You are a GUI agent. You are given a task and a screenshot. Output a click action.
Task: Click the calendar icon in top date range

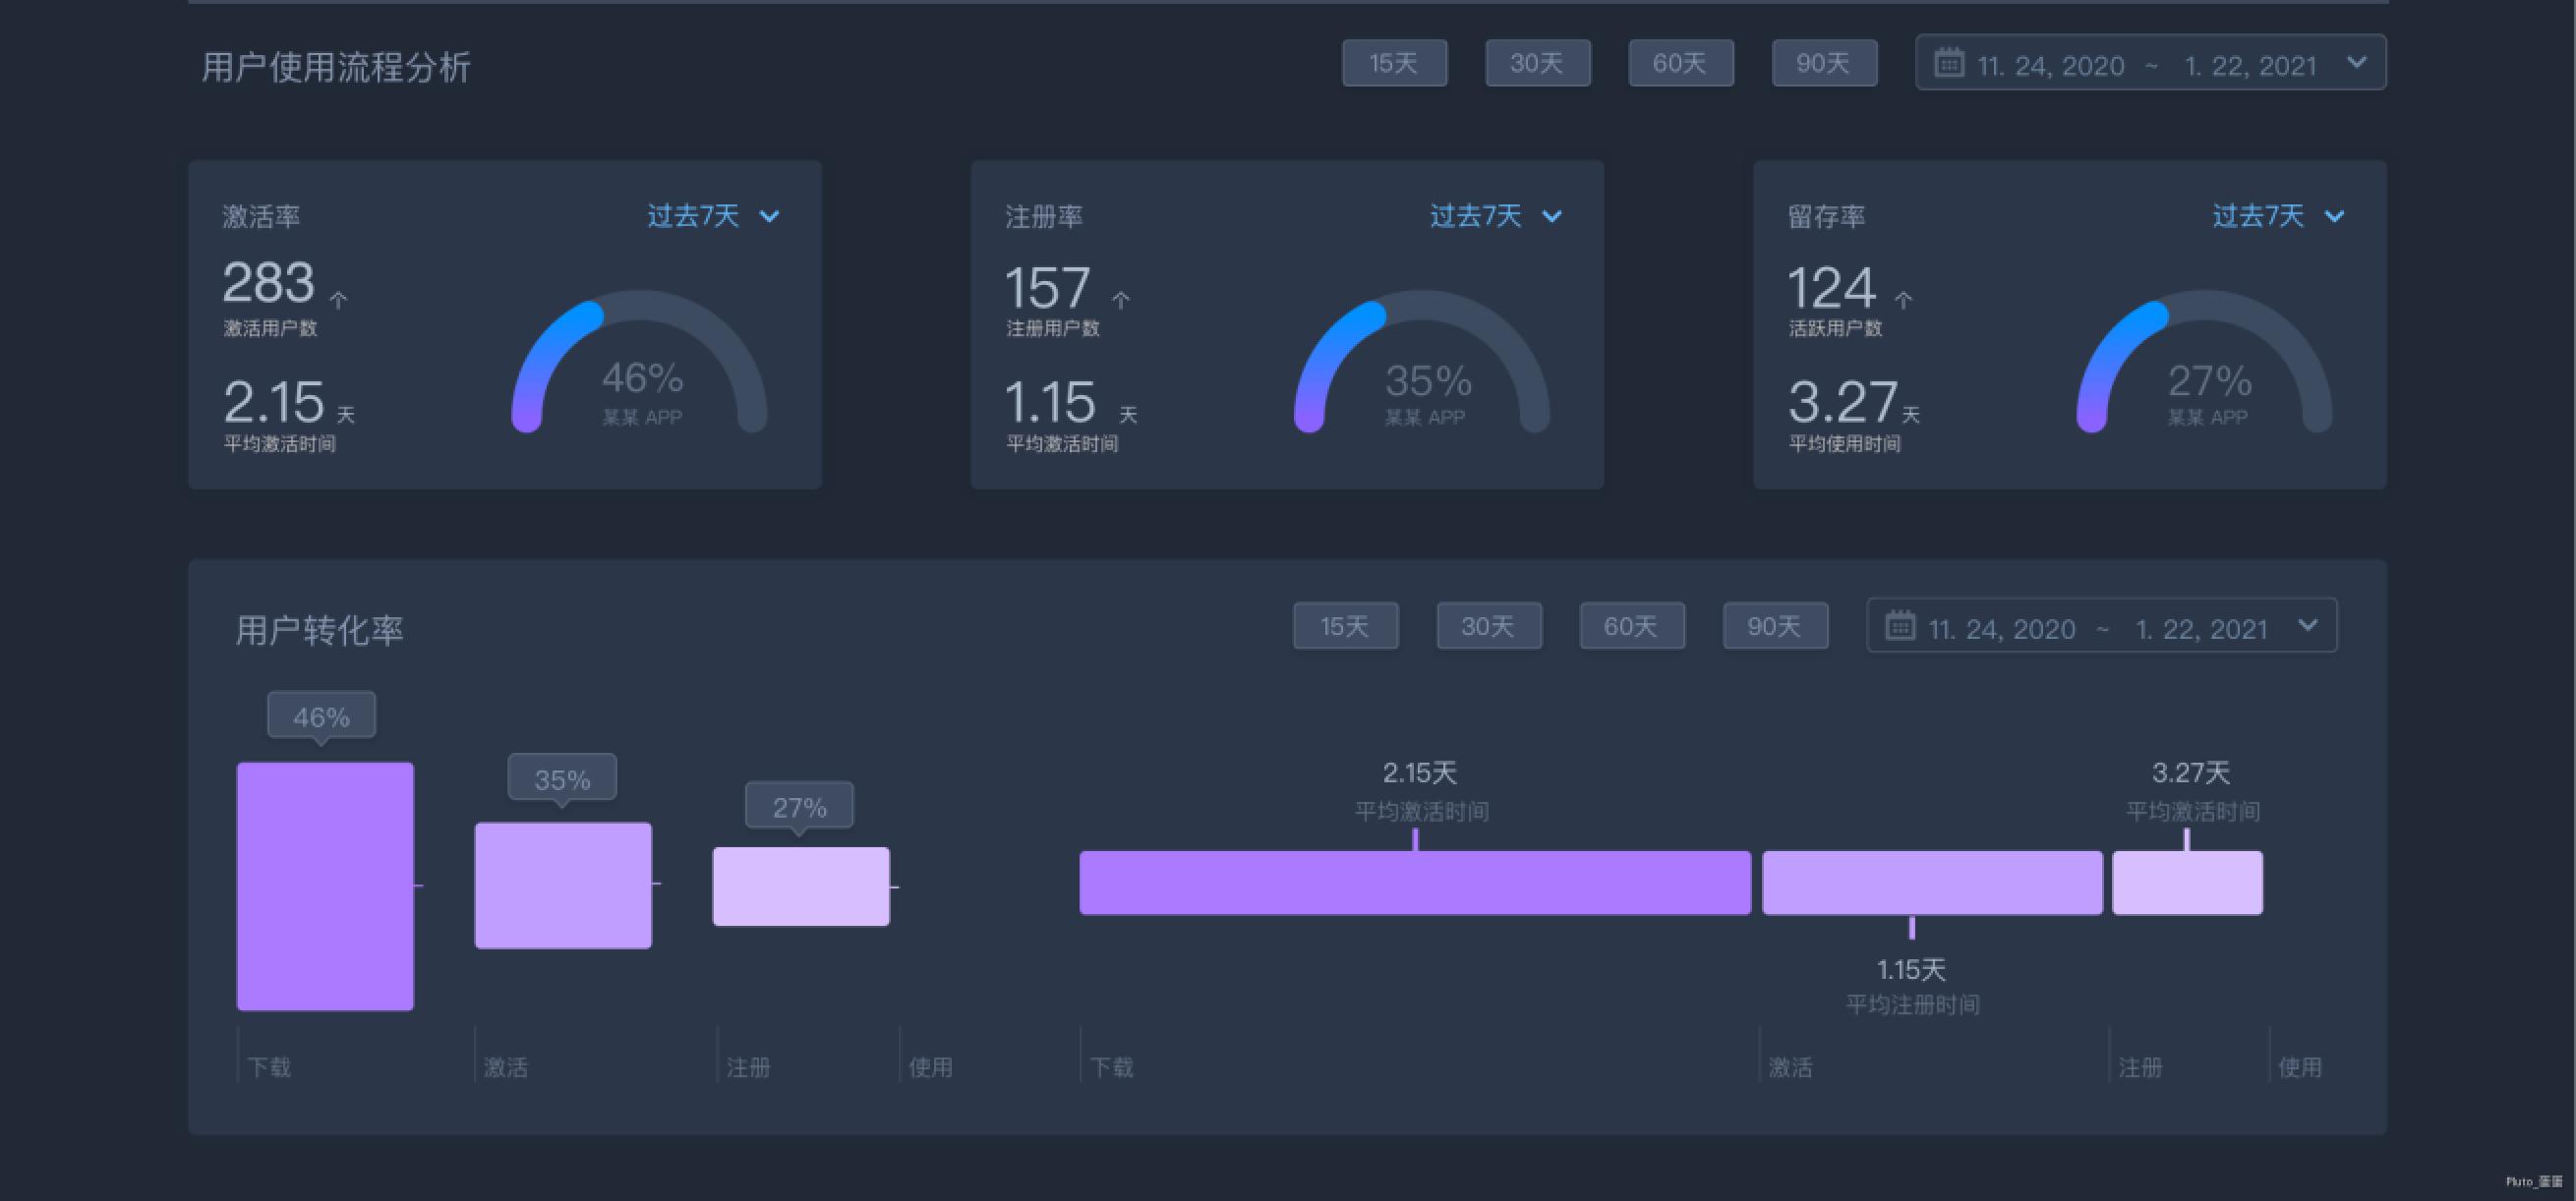(1948, 63)
